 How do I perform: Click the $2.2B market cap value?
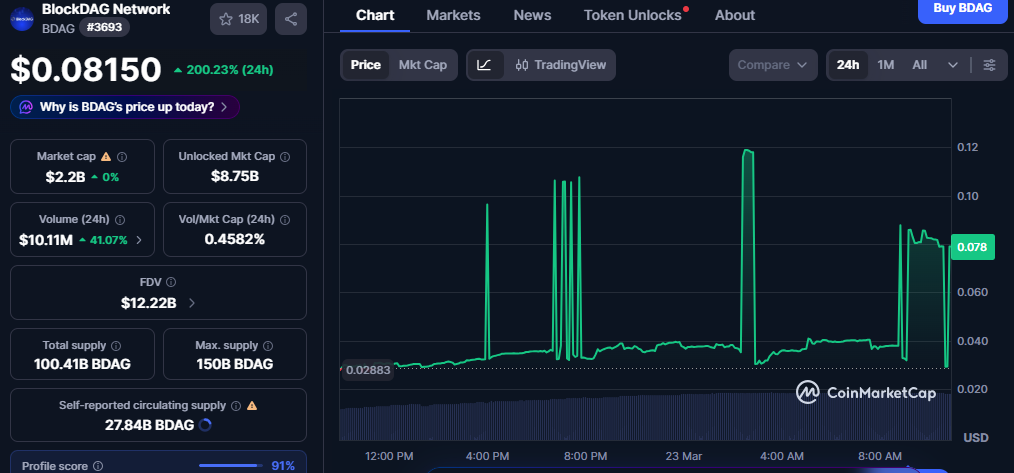pos(65,177)
